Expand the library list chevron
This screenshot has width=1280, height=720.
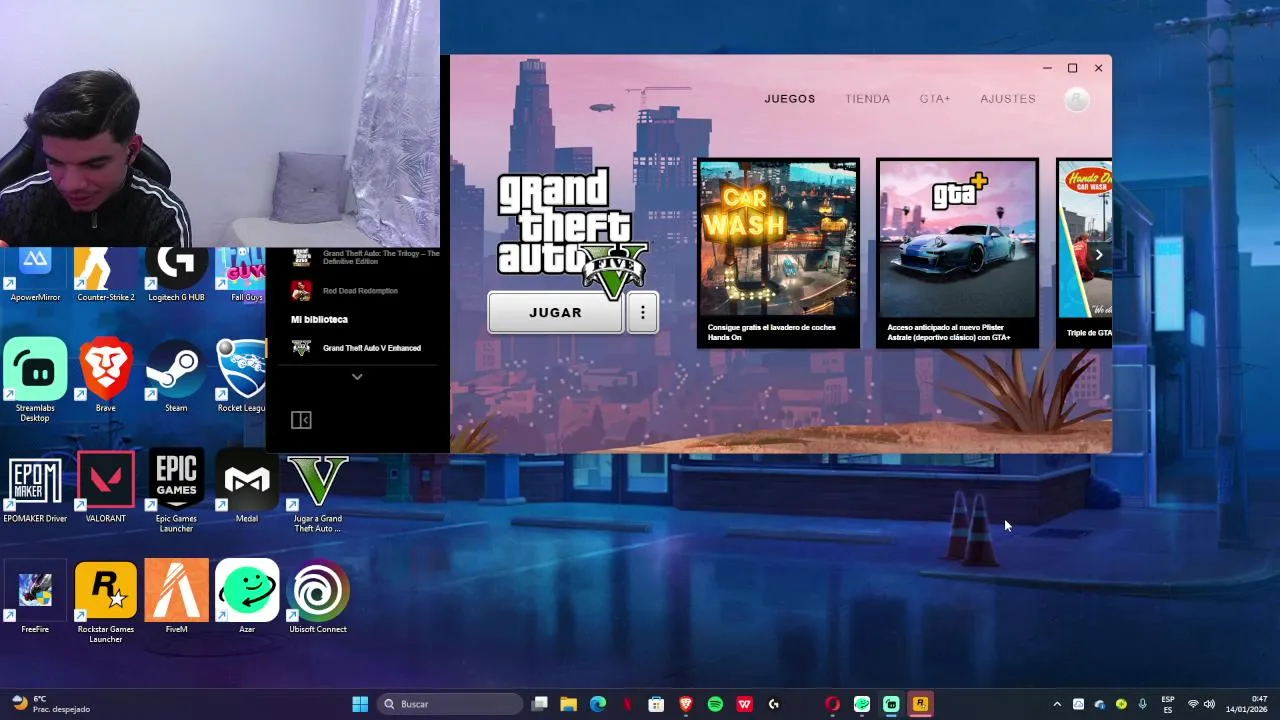click(x=357, y=377)
